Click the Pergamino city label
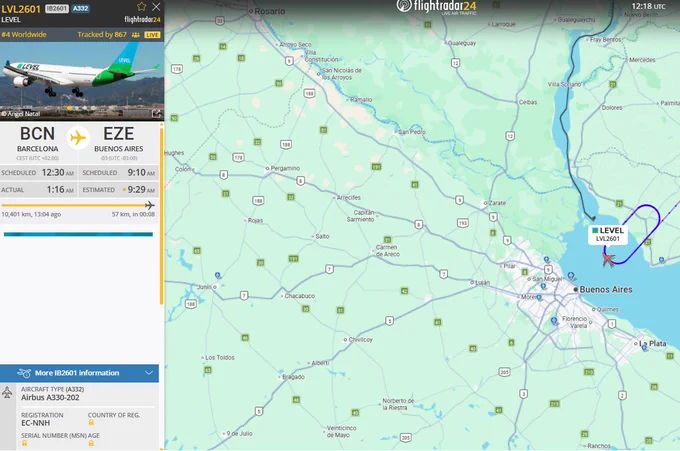Screen dimensions: 680x451 click(285, 168)
